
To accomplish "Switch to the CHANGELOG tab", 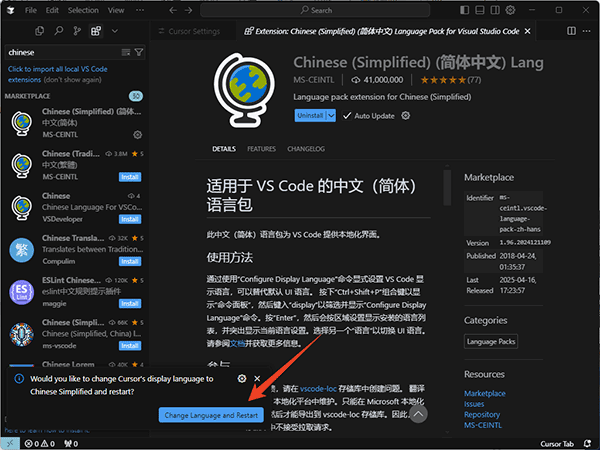I will (306, 149).
